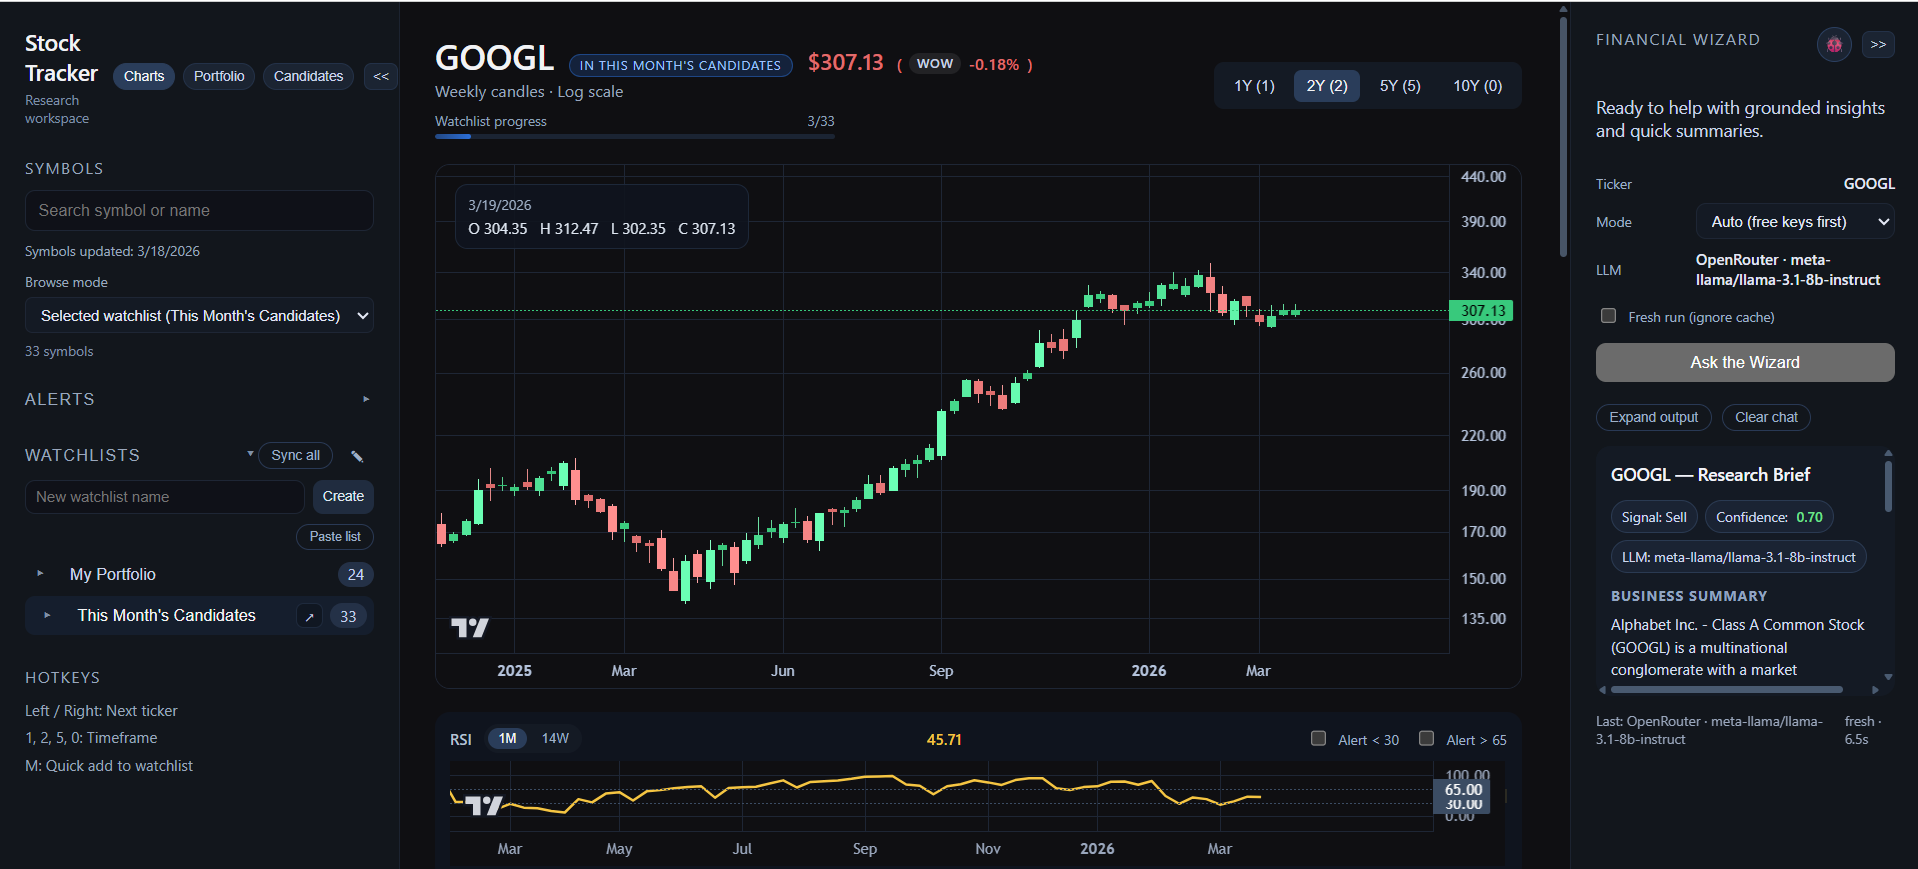Open the Charts tab
The width and height of the screenshot is (1918, 869).
pos(144,76)
